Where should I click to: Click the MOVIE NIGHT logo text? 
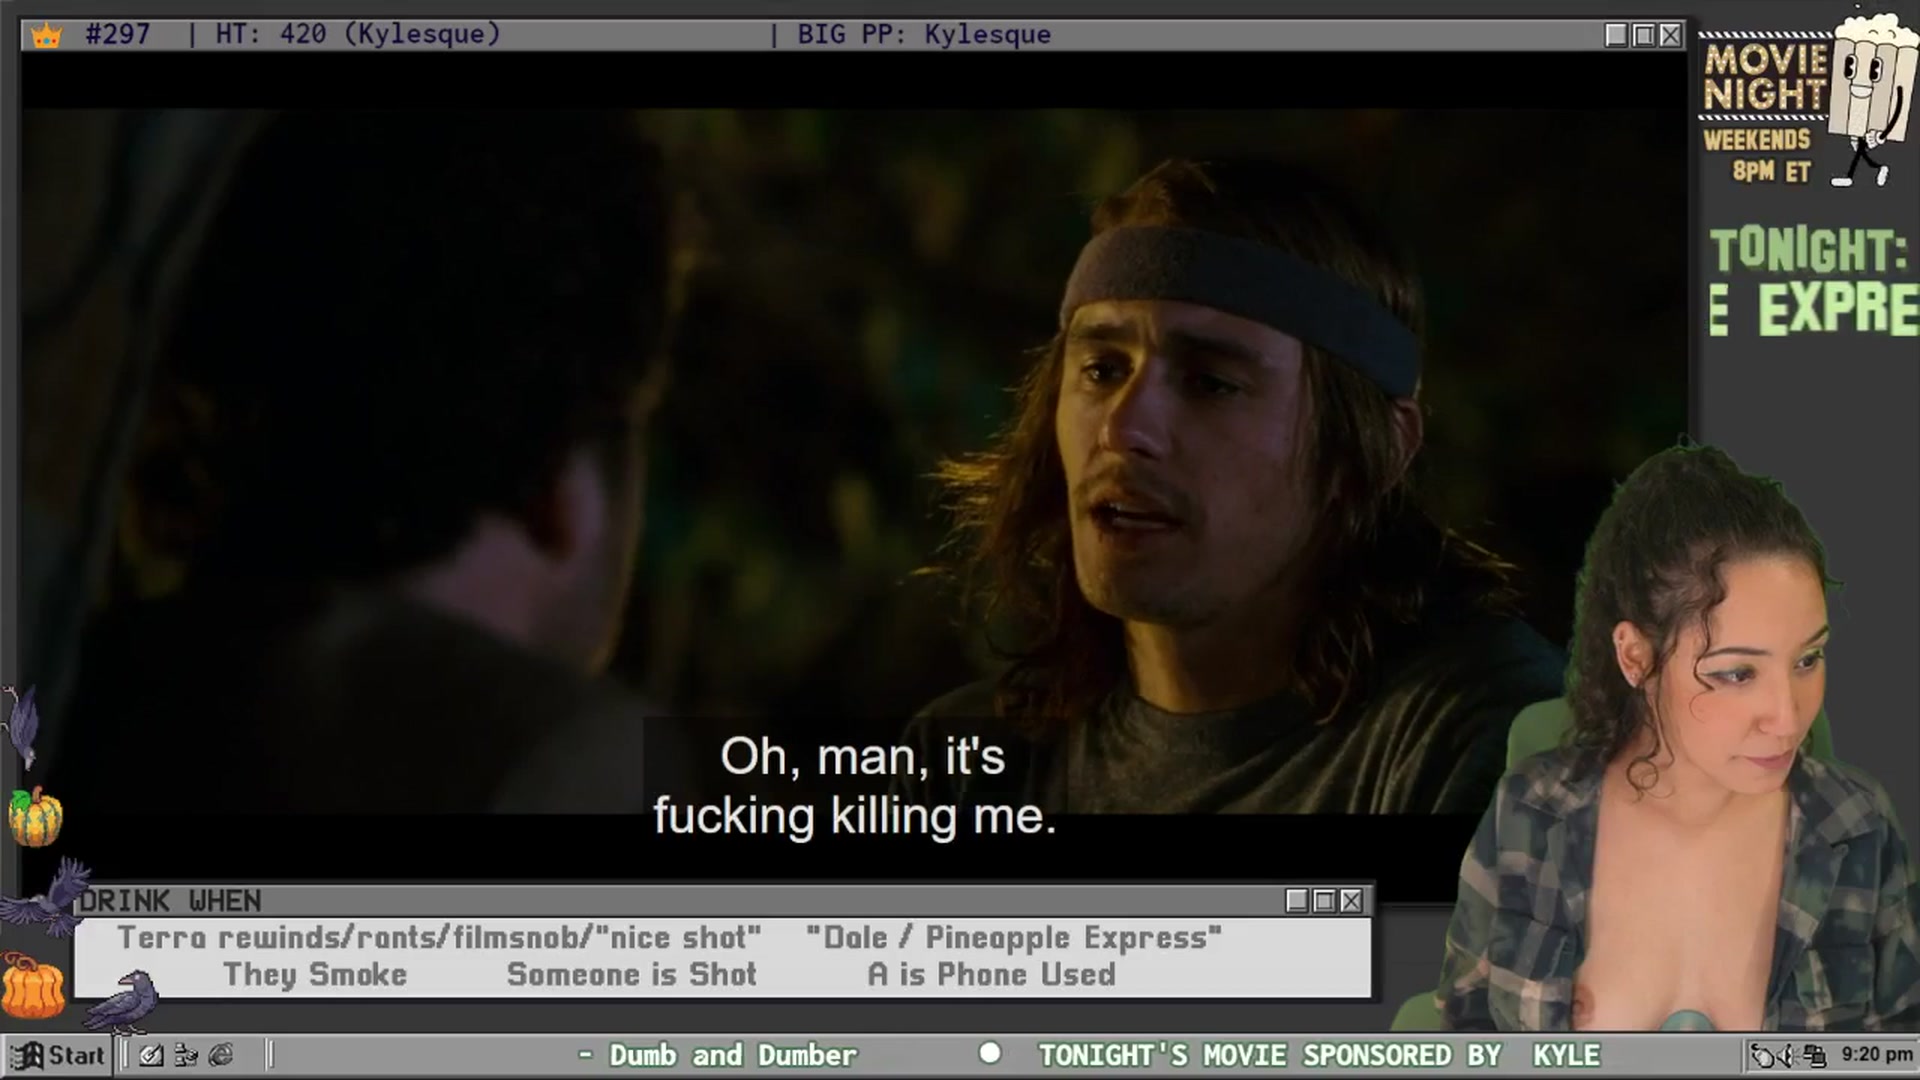(x=1765, y=77)
